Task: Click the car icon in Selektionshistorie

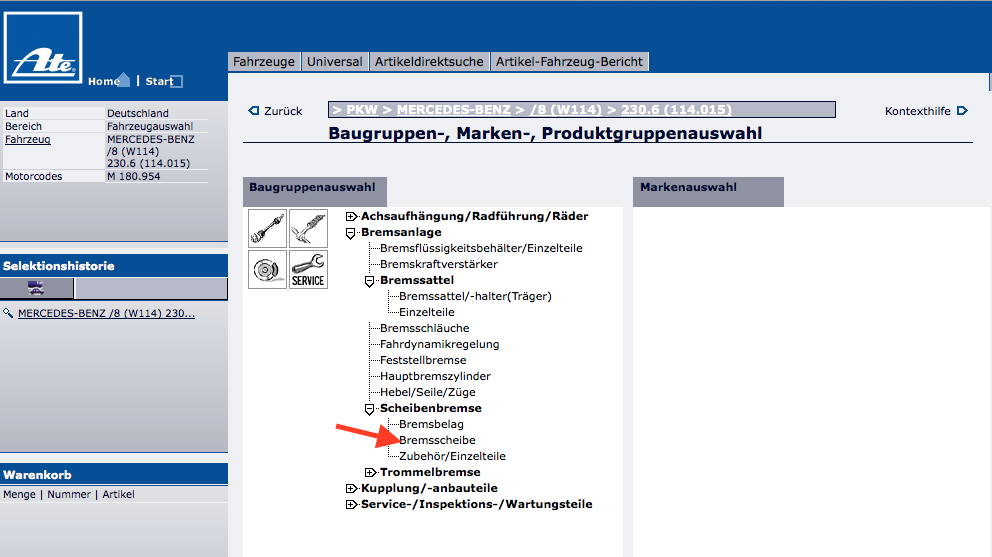Action: [36, 288]
